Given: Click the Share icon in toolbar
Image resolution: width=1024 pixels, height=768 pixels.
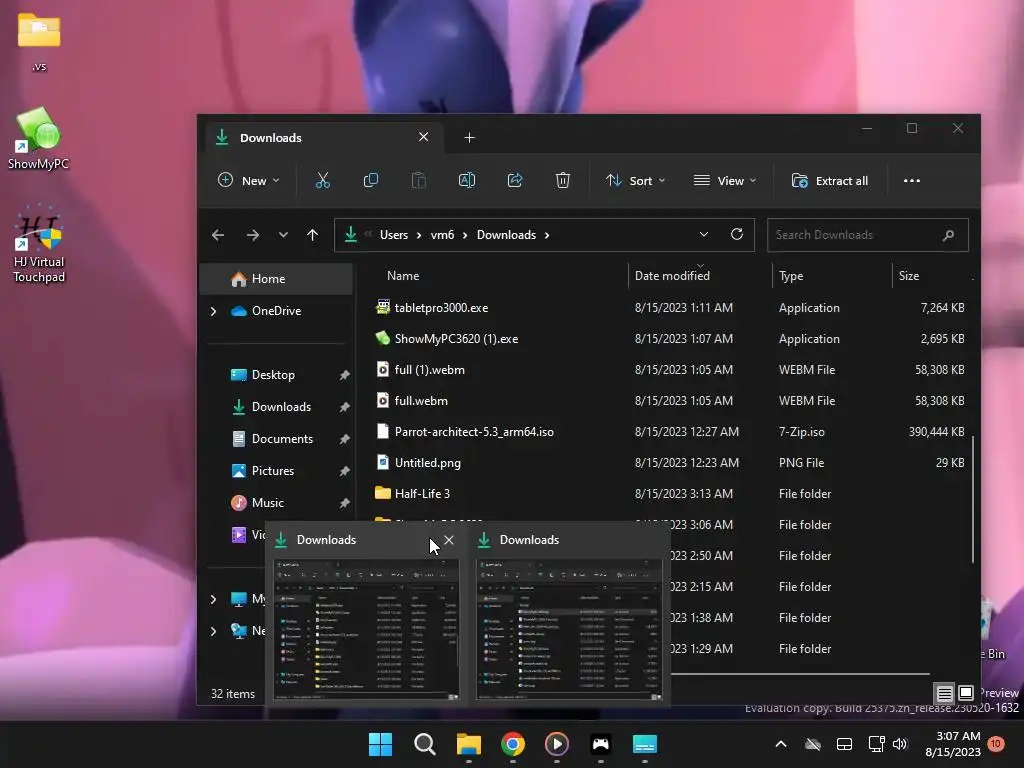Looking at the screenshot, I should (515, 181).
